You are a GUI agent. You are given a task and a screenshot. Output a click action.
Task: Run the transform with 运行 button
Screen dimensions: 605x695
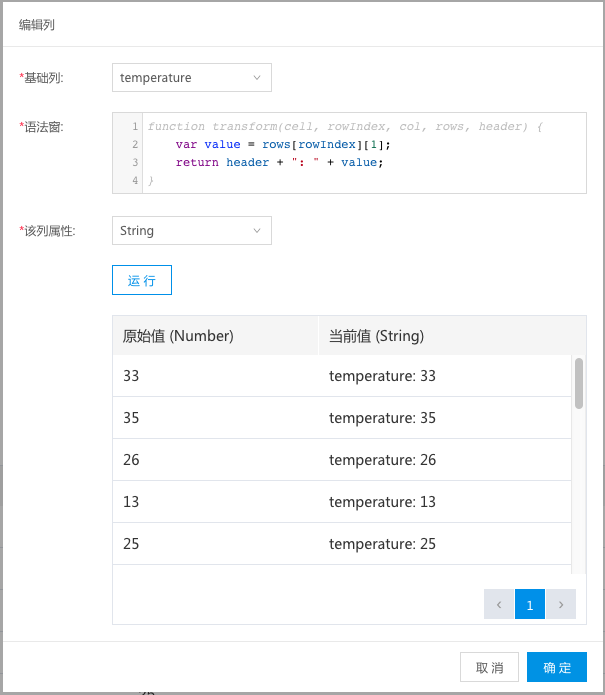(142, 280)
